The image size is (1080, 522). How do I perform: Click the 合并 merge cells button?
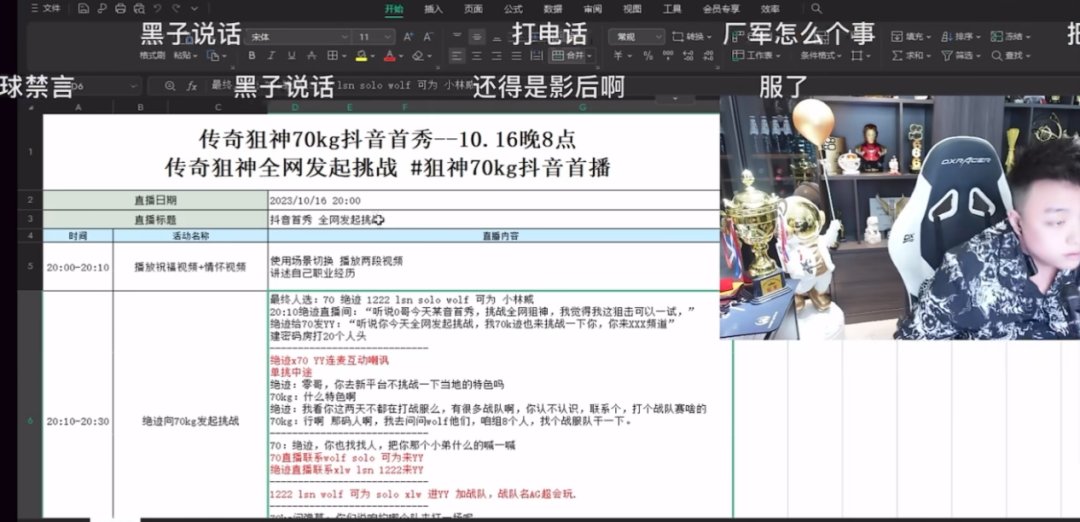pyautogui.click(x=572, y=56)
